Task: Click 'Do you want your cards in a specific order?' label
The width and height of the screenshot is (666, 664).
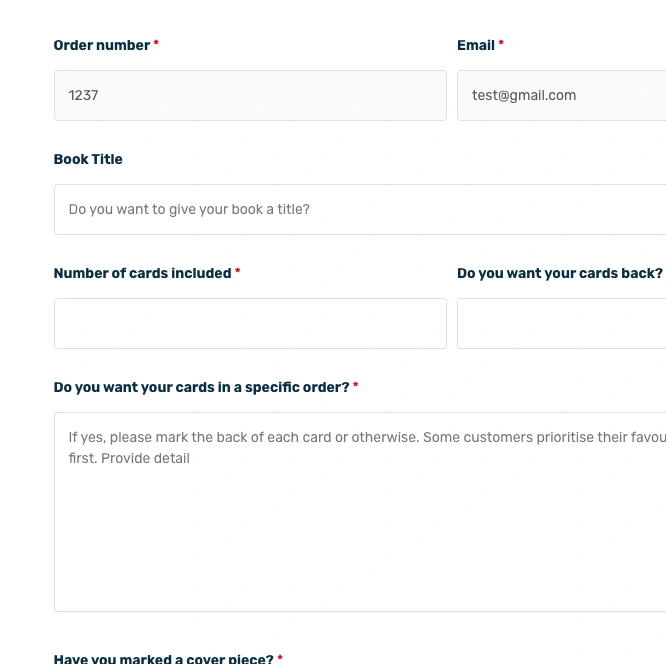Action: coord(201,387)
